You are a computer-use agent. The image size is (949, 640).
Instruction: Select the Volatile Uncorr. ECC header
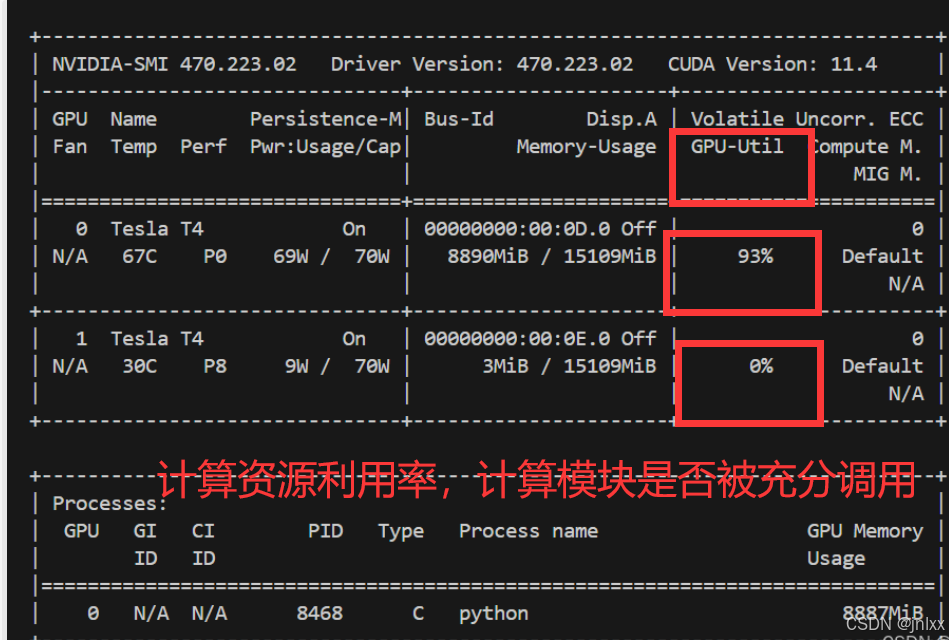807,119
